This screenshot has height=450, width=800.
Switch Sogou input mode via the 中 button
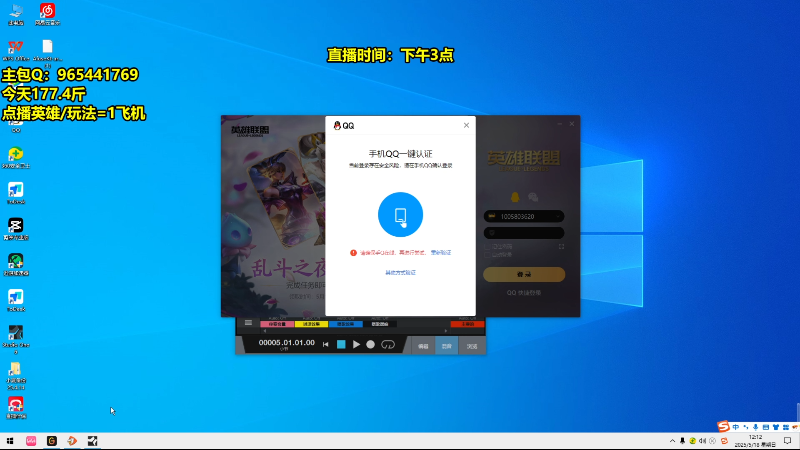pyautogui.click(x=736, y=427)
